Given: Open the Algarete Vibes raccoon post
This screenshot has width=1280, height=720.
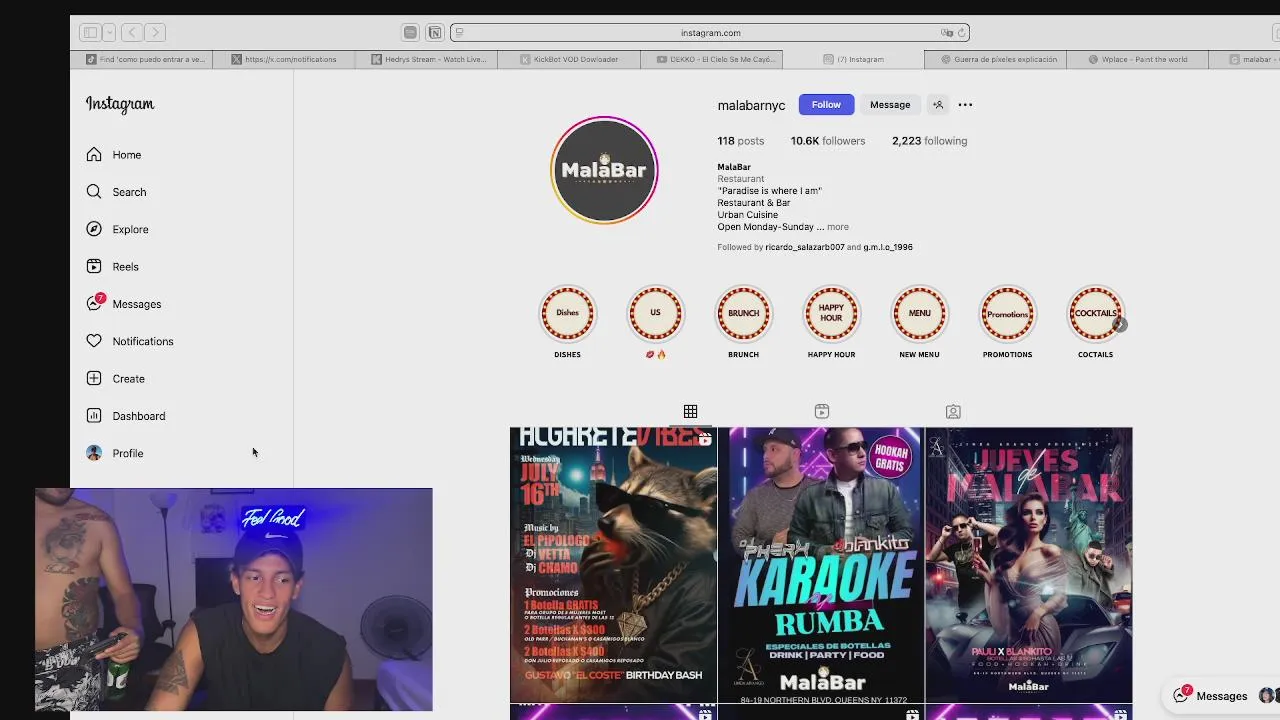Looking at the screenshot, I should pyautogui.click(x=613, y=565).
